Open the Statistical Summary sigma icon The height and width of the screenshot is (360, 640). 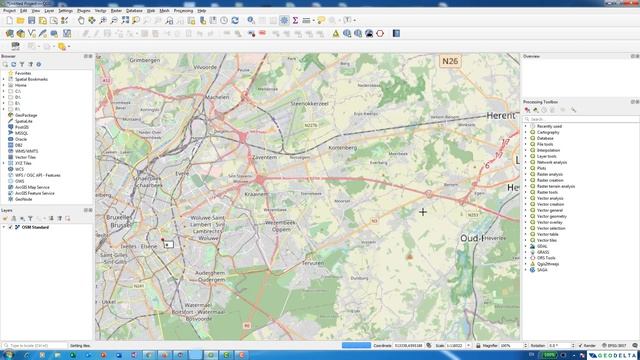(295, 20)
